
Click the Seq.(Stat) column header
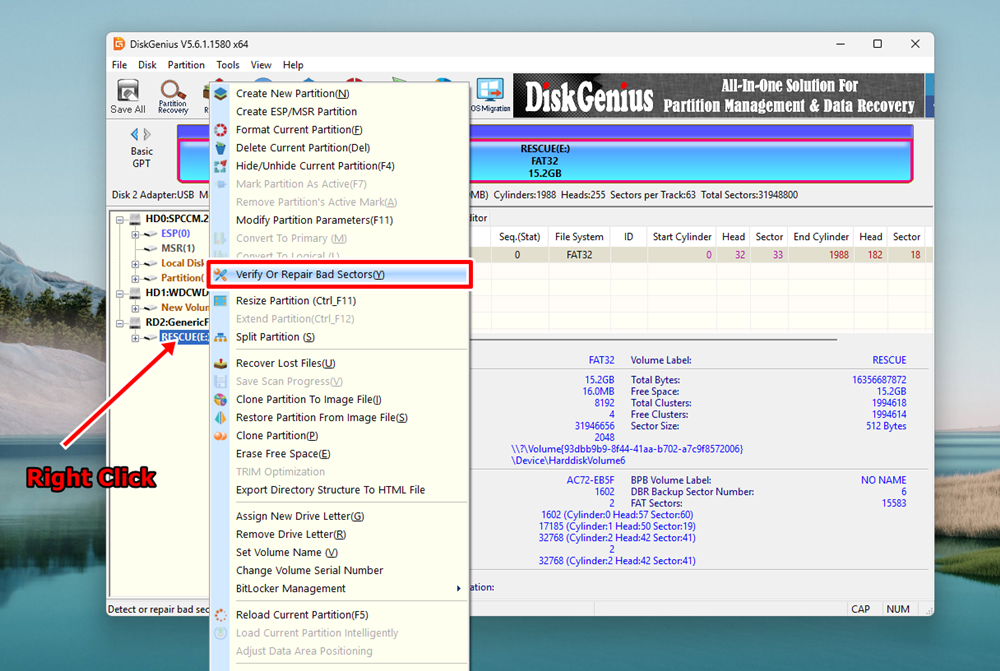tap(519, 237)
